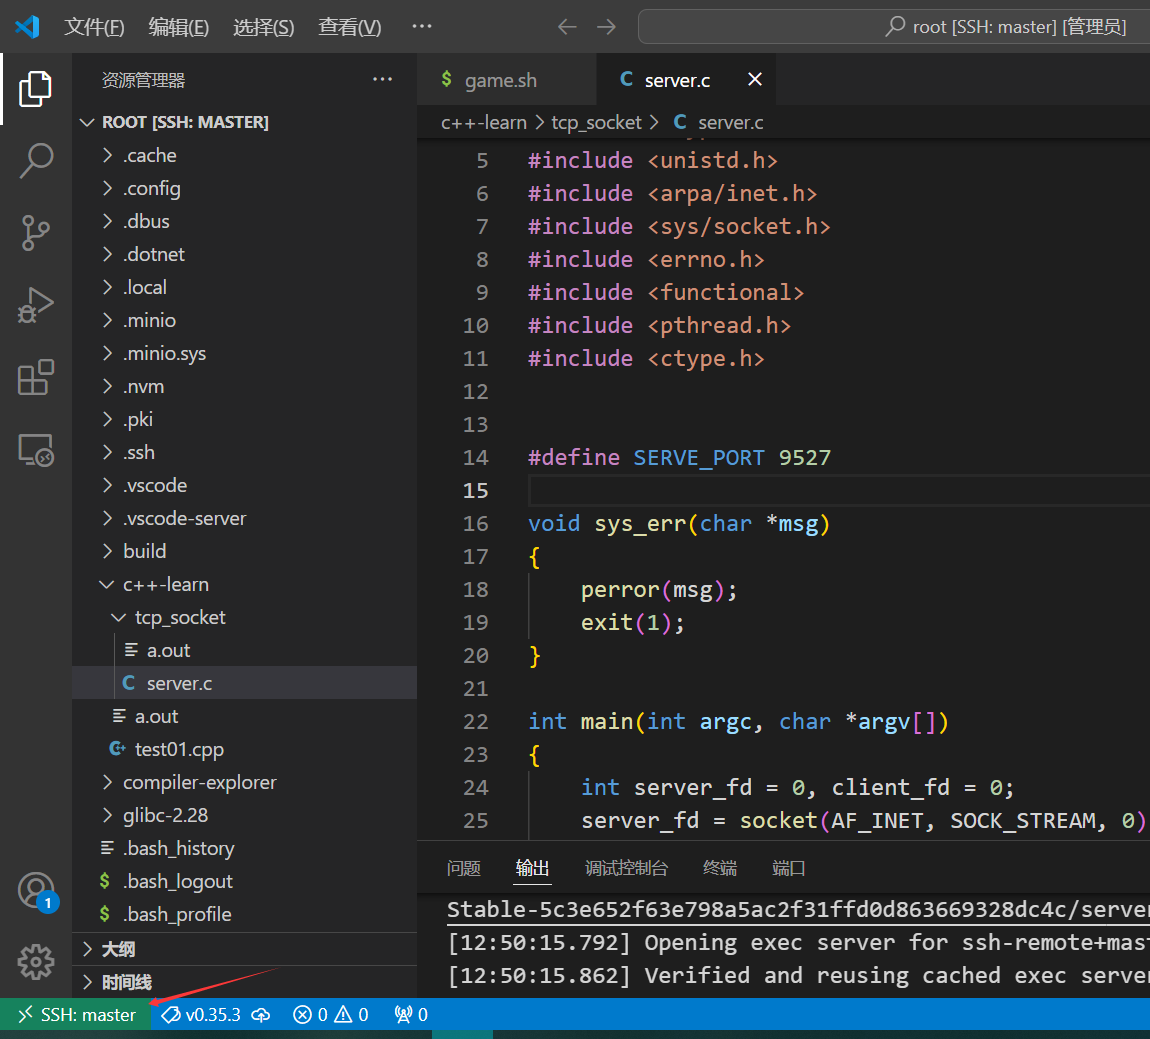1150x1039 pixels.
Task: Open errors and warnings status item
Action: tap(331, 1015)
